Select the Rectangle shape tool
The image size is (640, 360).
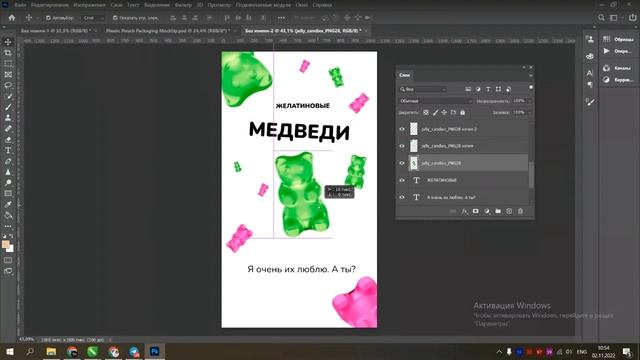pyautogui.click(x=8, y=193)
